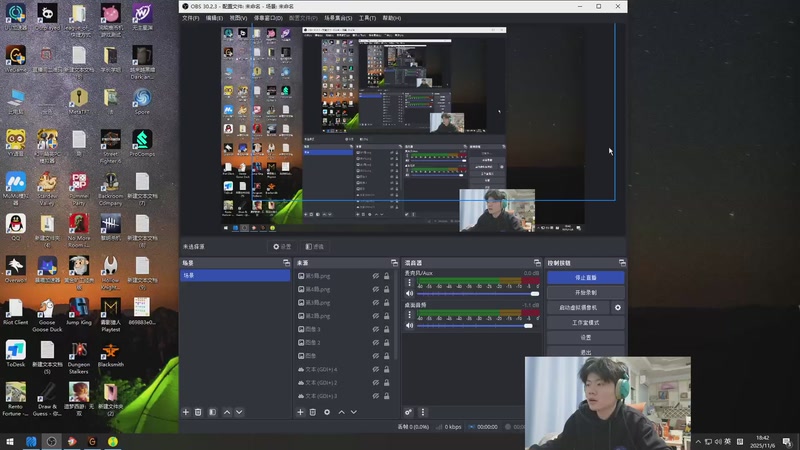Open Blacksmith desktop shortcut
The height and width of the screenshot is (450, 800).
coord(110,354)
